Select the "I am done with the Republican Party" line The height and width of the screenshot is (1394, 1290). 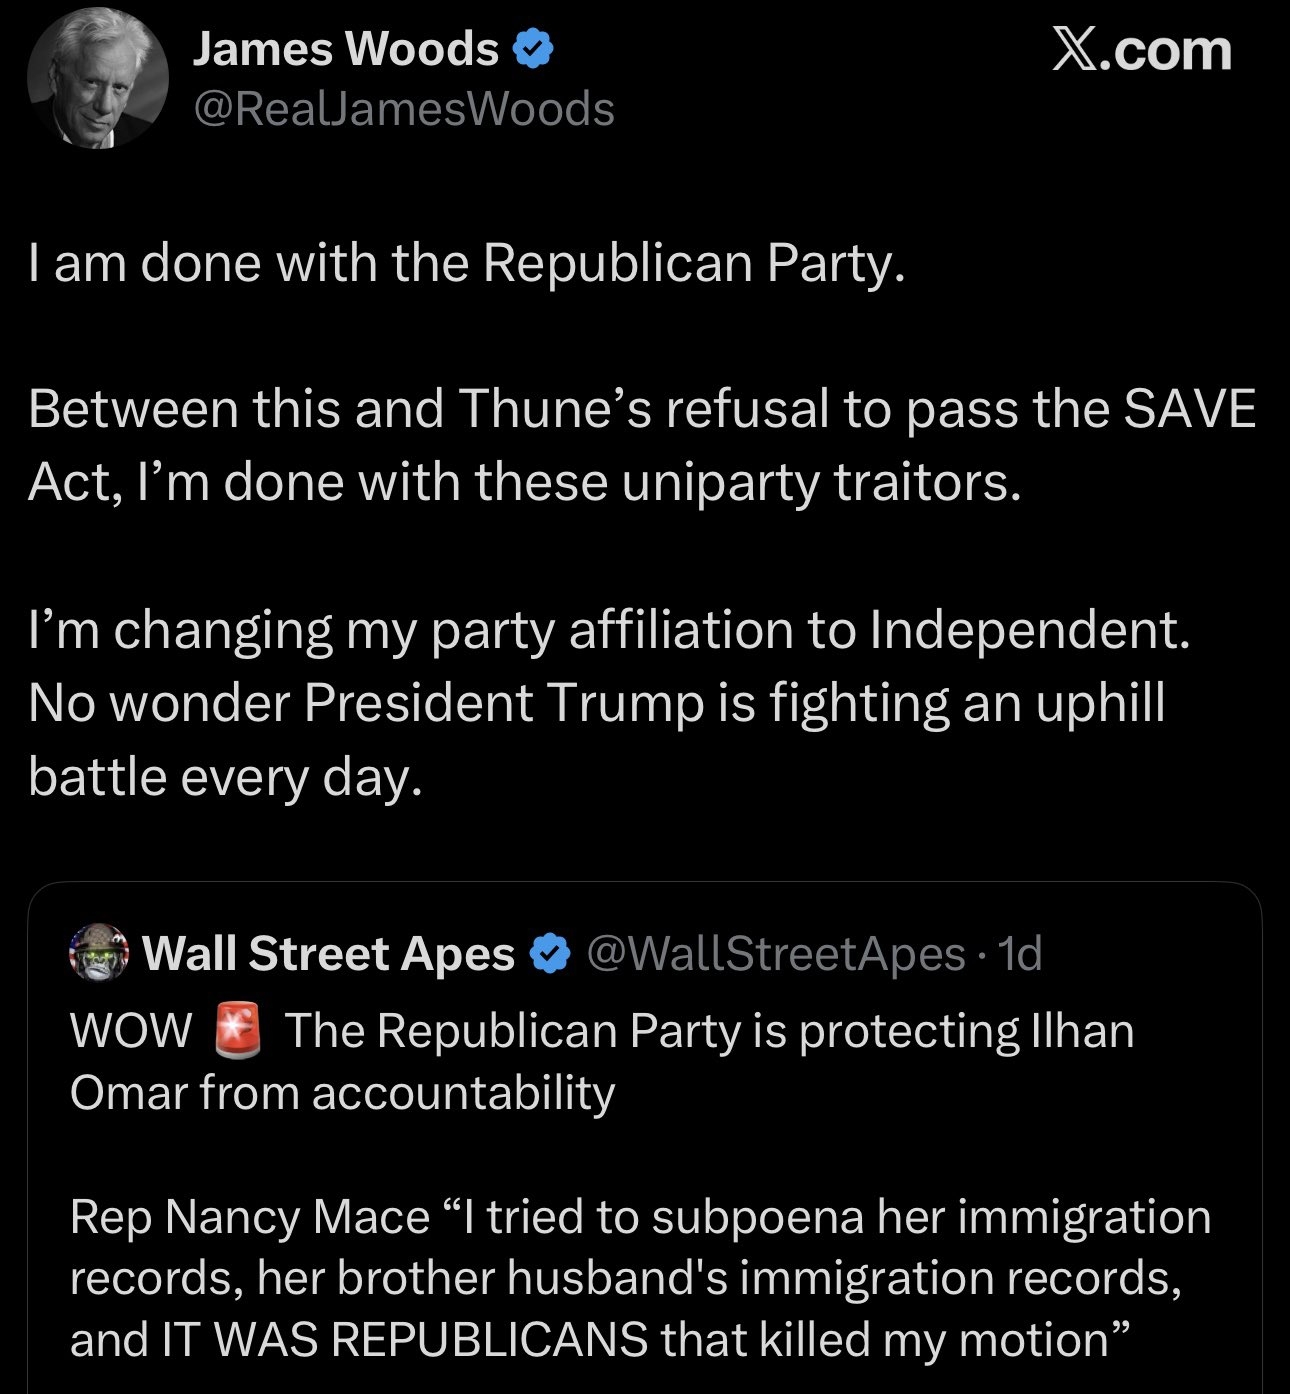(x=467, y=263)
